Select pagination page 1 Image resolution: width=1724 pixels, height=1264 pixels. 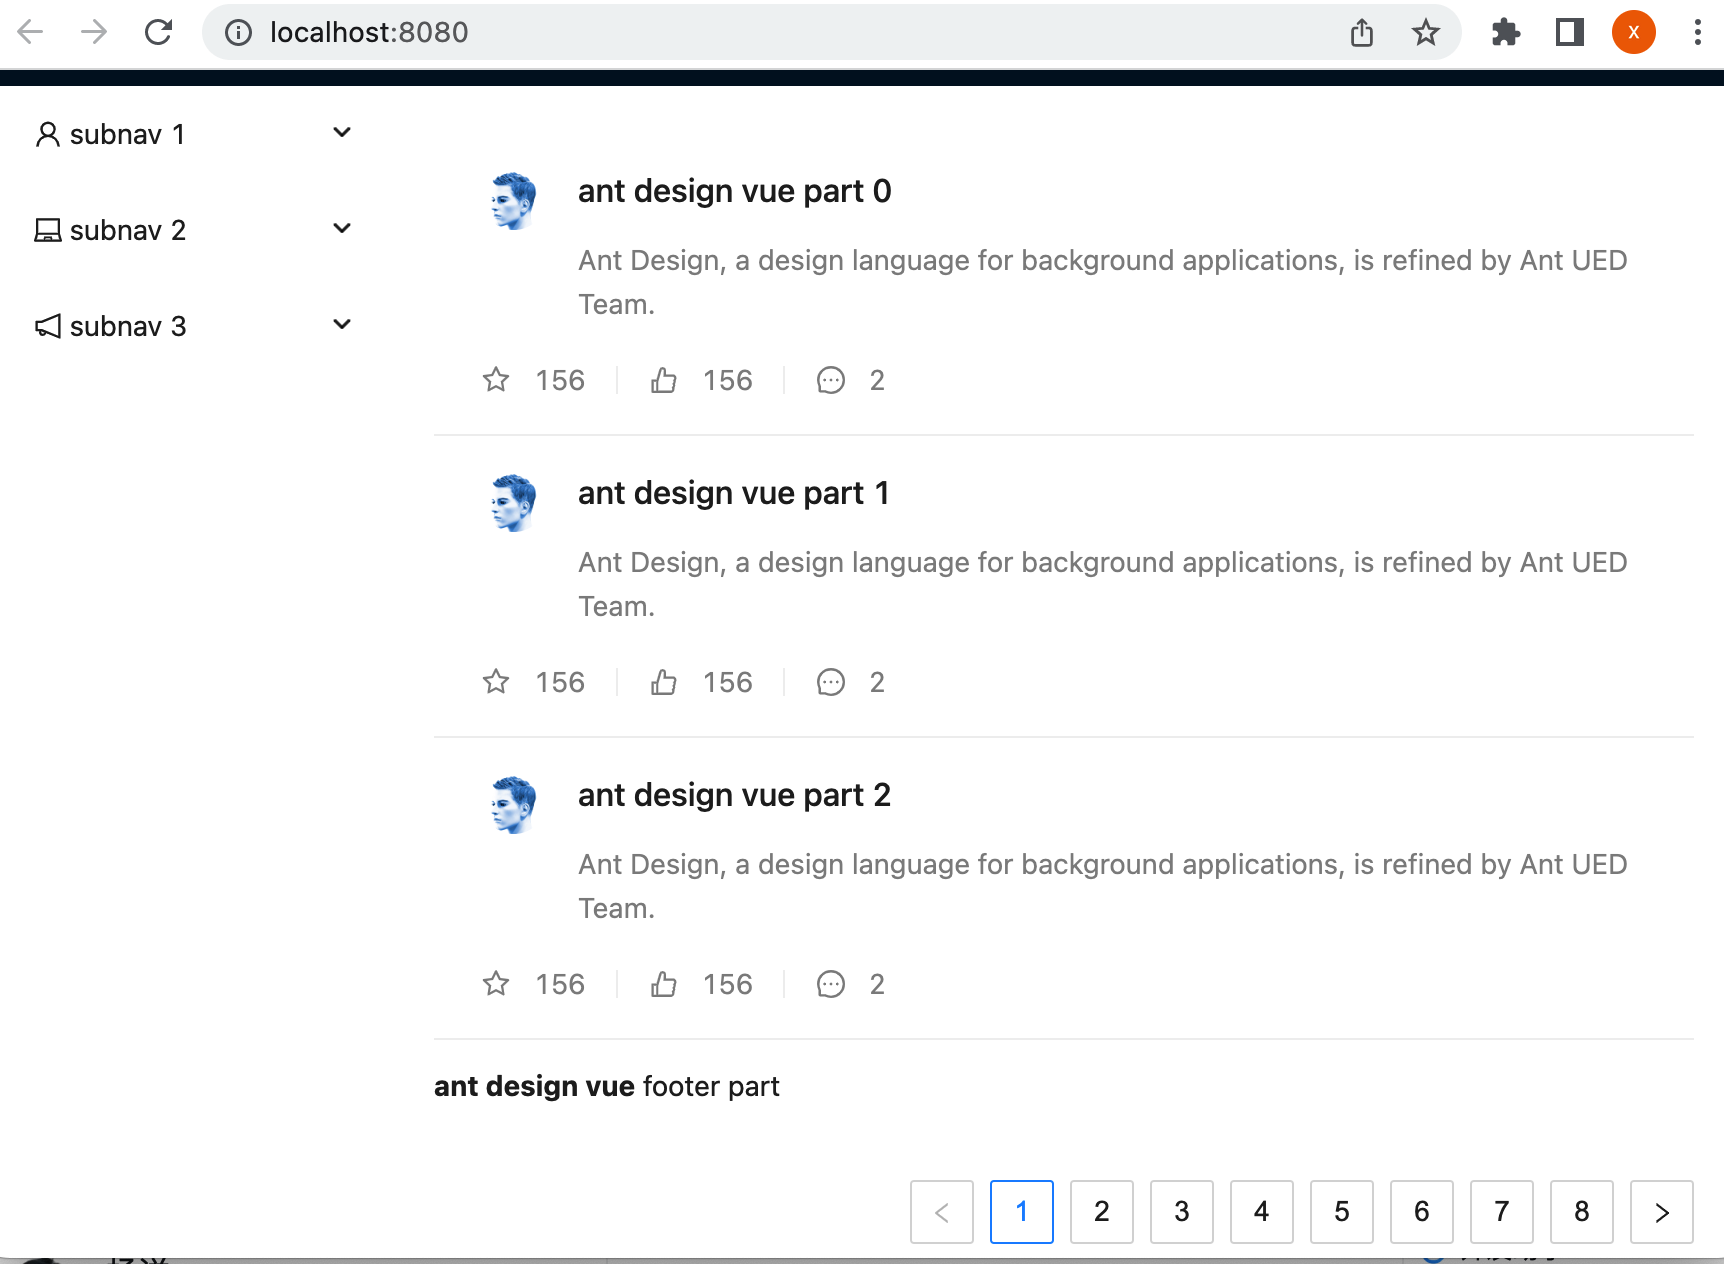click(x=1022, y=1212)
